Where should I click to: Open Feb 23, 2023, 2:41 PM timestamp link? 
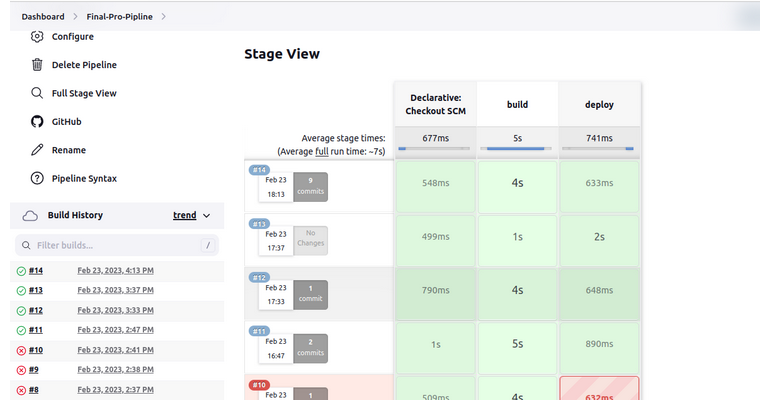[115, 350]
